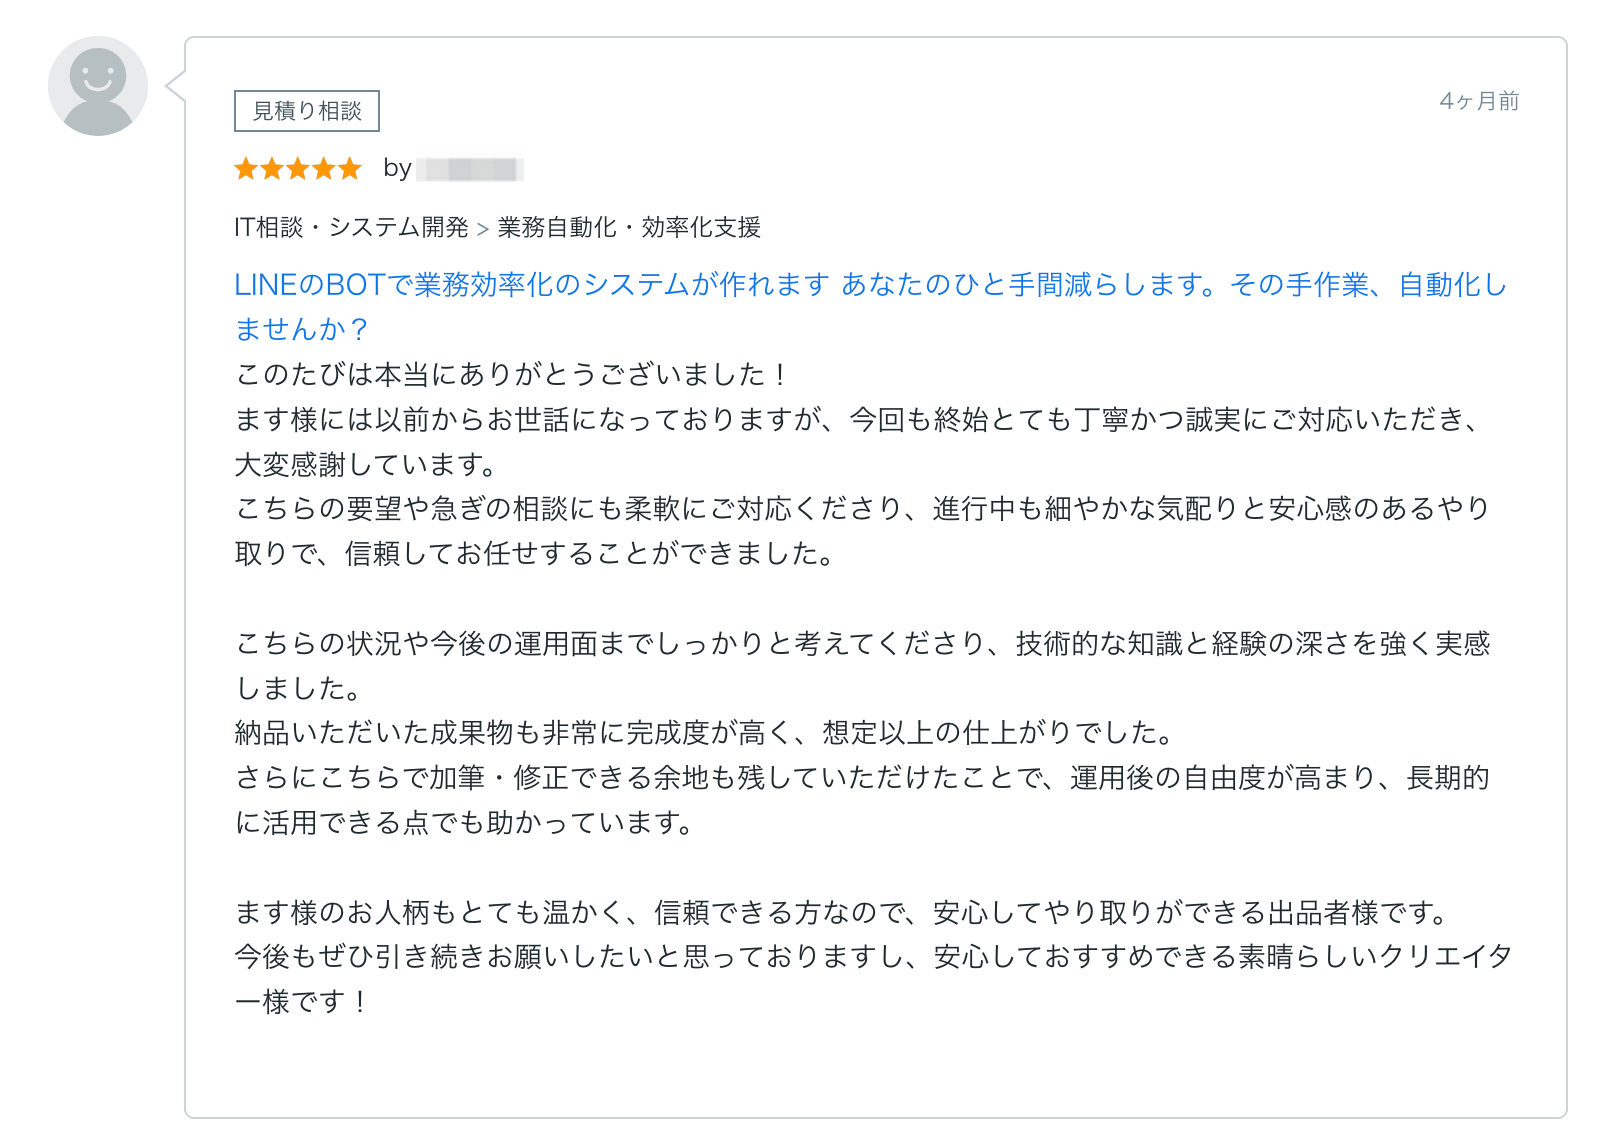Select the first orange rating star
Screen dimensions: 1618x1128
click(x=246, y=169)
